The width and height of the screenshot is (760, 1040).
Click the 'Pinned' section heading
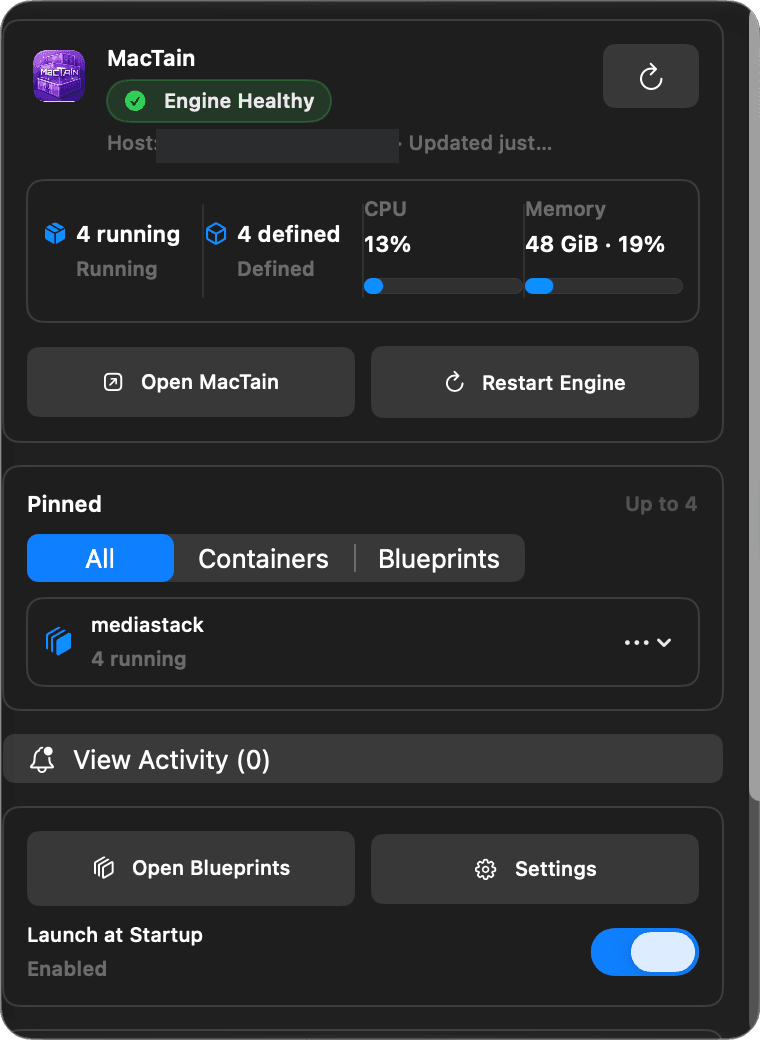click(64, 504)
